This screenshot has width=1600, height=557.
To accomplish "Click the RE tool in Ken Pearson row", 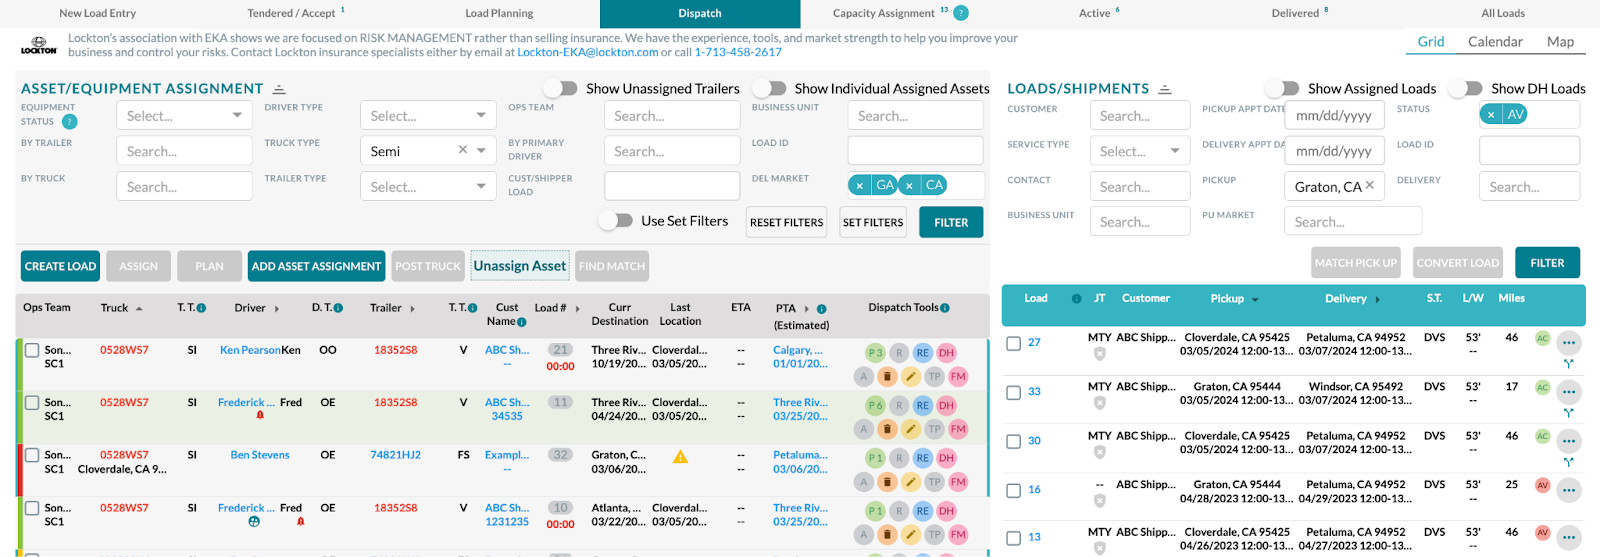I will (923, 352).
